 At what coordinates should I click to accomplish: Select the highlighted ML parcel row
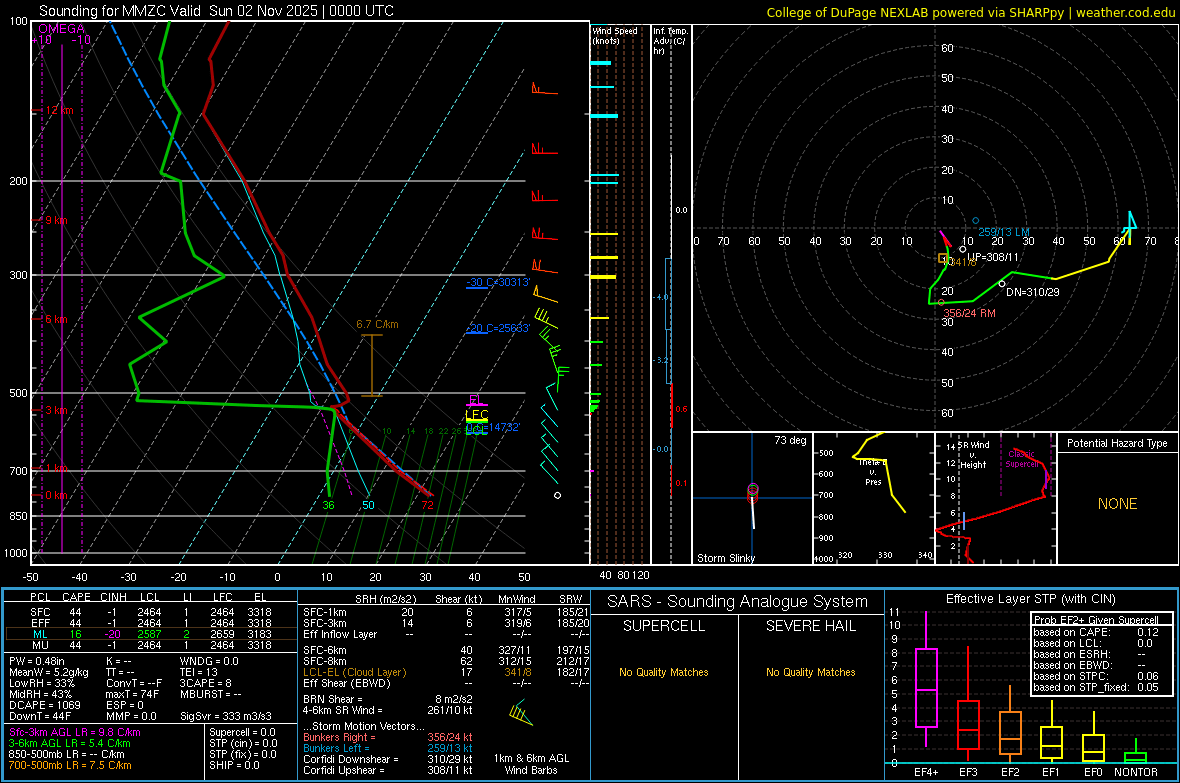coord(151,634)
